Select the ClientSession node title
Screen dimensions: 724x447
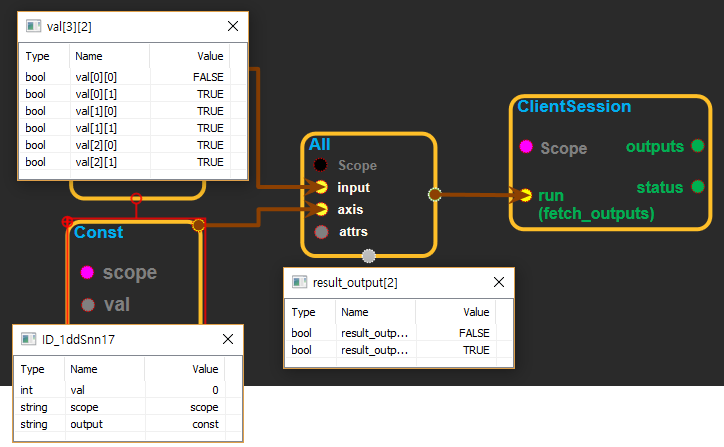pos(574,106)
